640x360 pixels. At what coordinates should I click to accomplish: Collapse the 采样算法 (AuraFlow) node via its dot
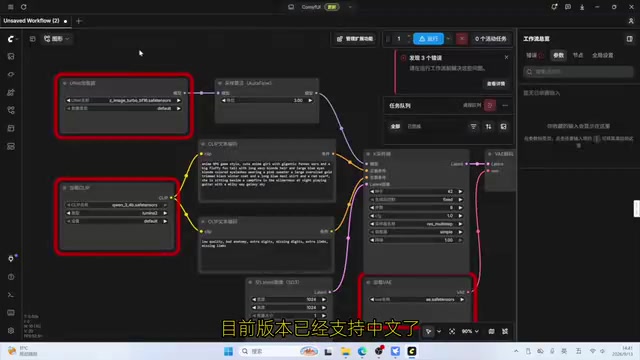(220, 83)
